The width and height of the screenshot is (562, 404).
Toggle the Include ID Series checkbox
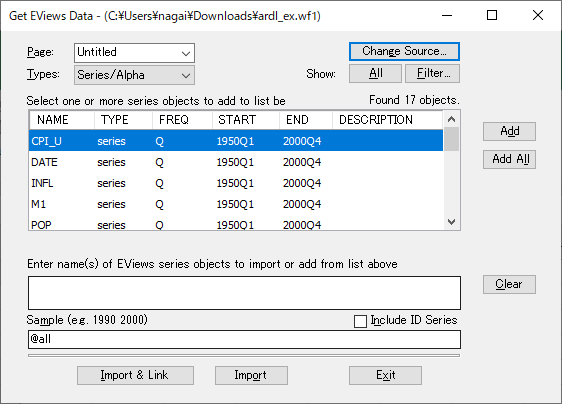pos(360,321)
